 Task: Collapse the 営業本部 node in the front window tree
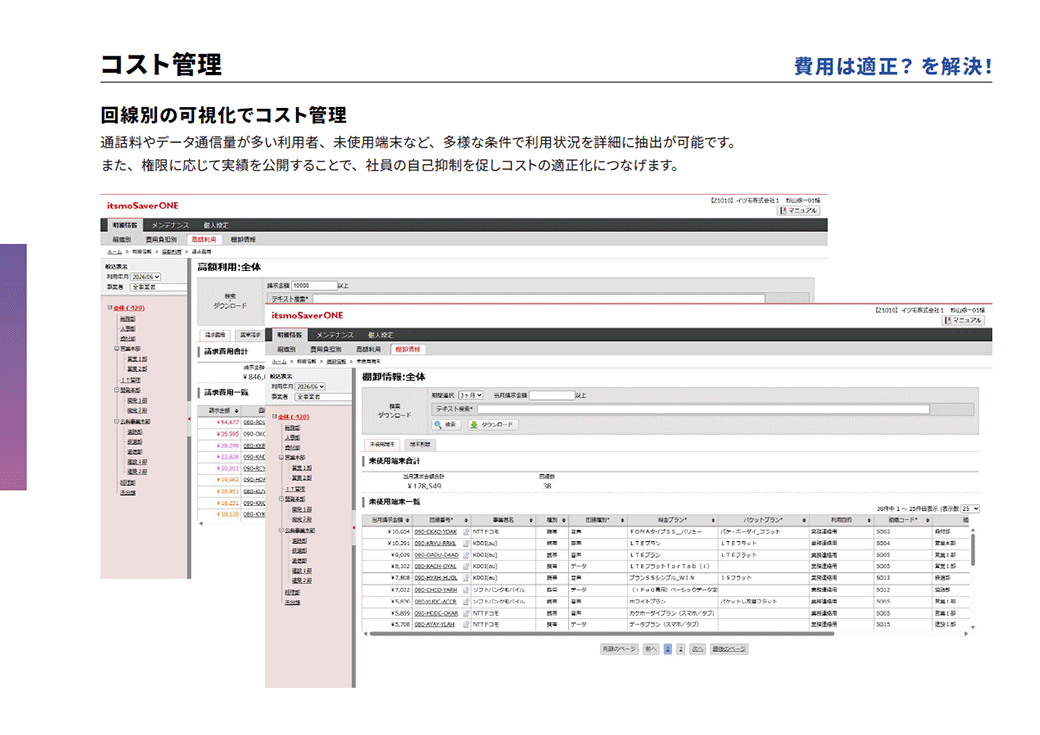coord(281,458)
